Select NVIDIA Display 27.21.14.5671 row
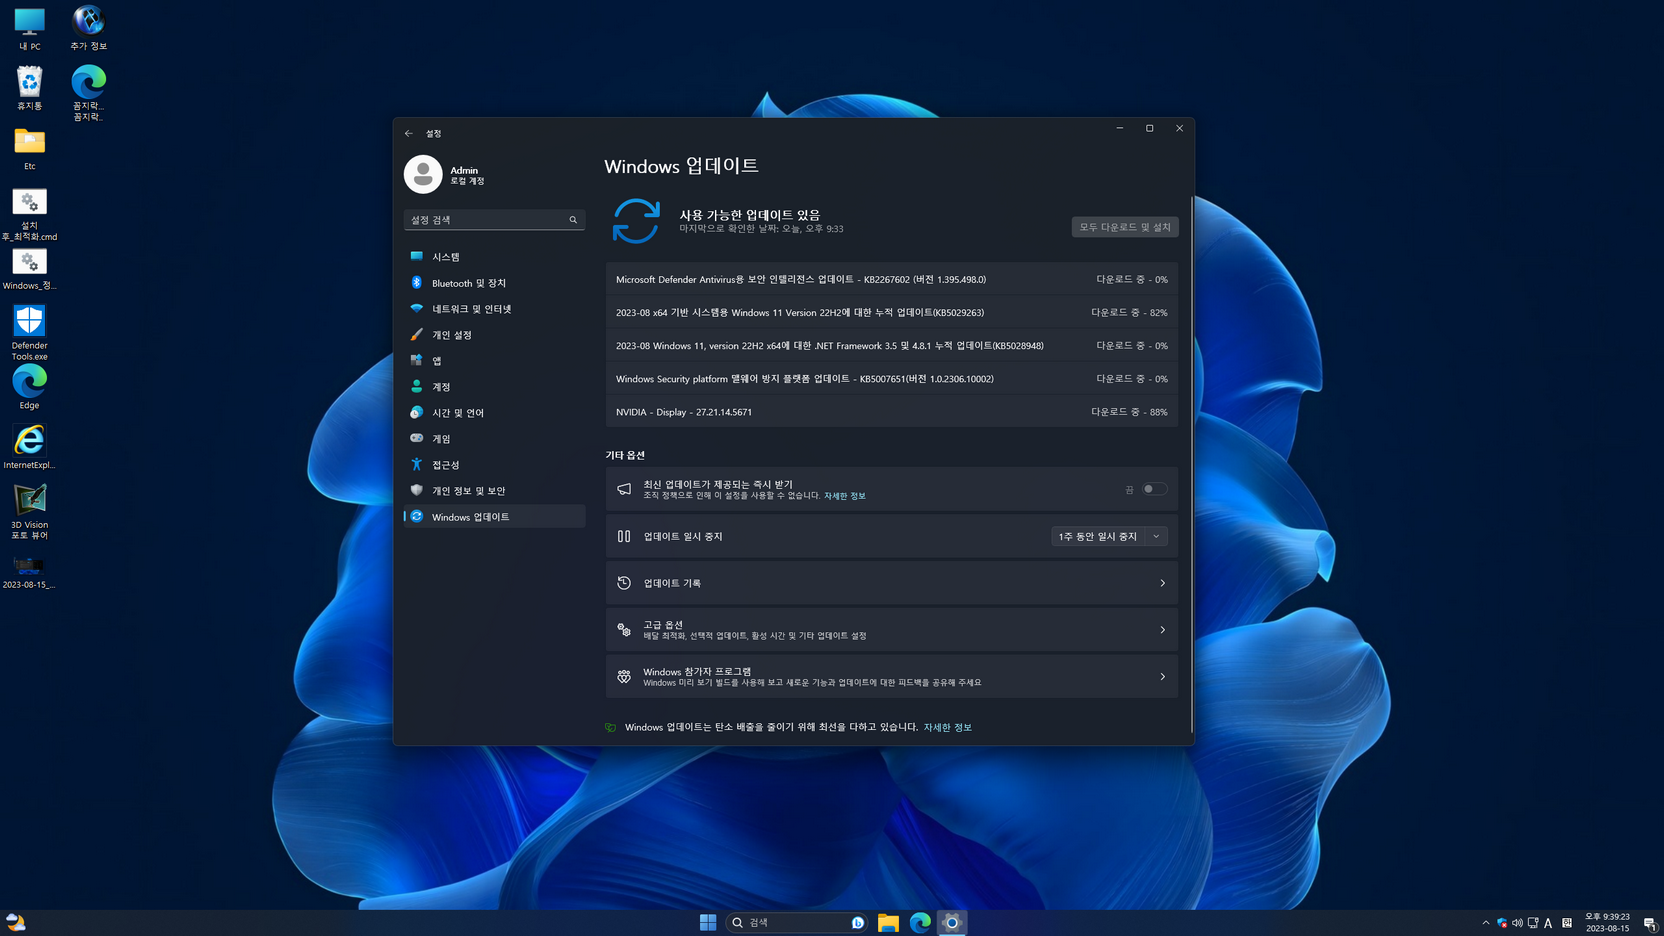This screenshot has width=1664, height=936. click(x=891, y=411)
